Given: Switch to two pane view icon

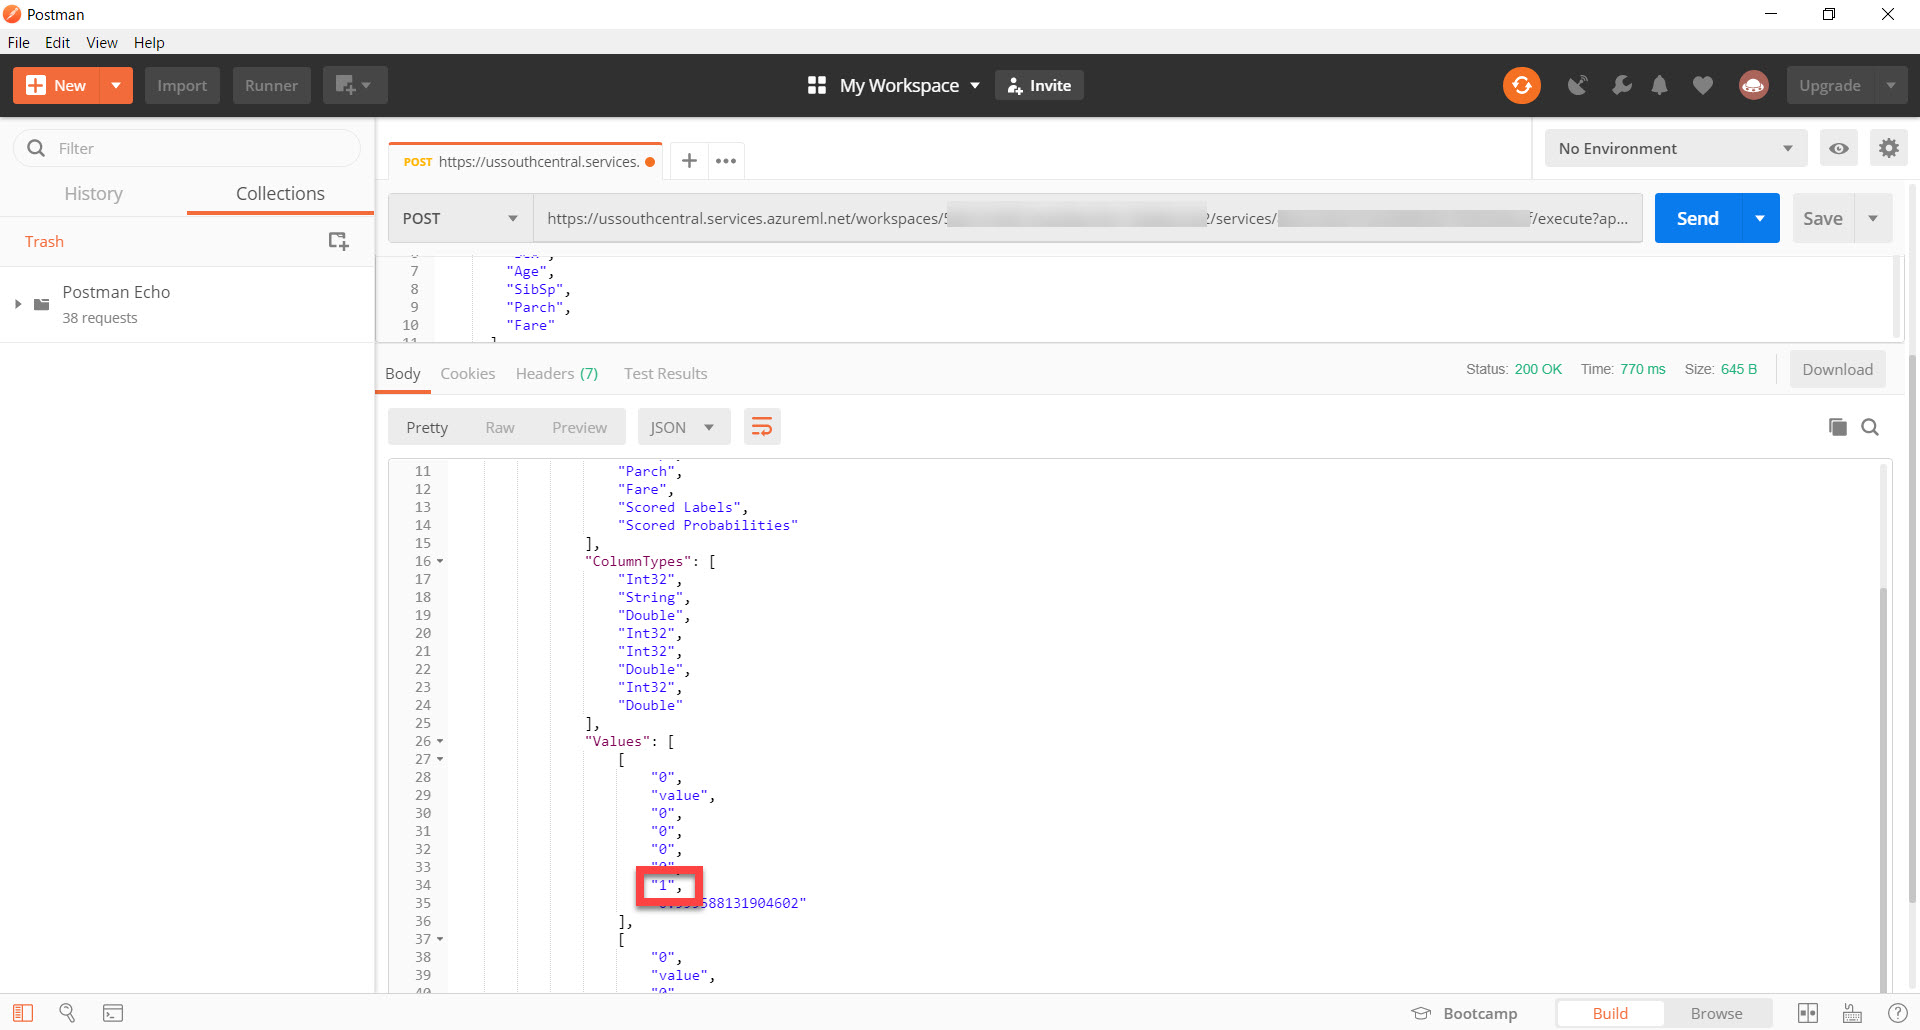Looking at the screenshot, I should 1808,1013.
